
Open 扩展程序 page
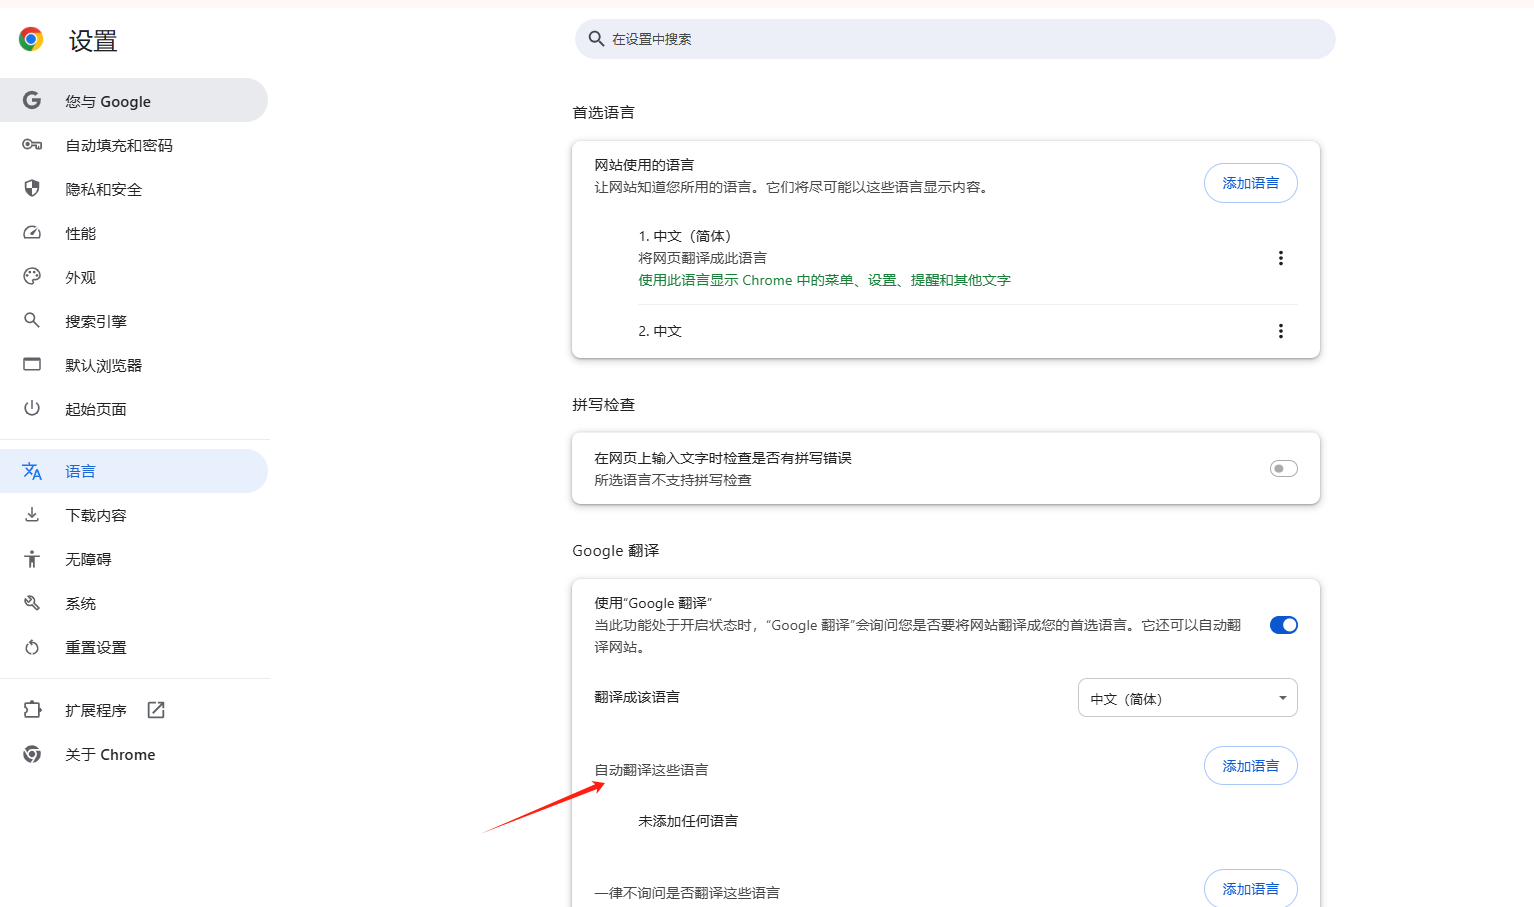pos(134,710)
